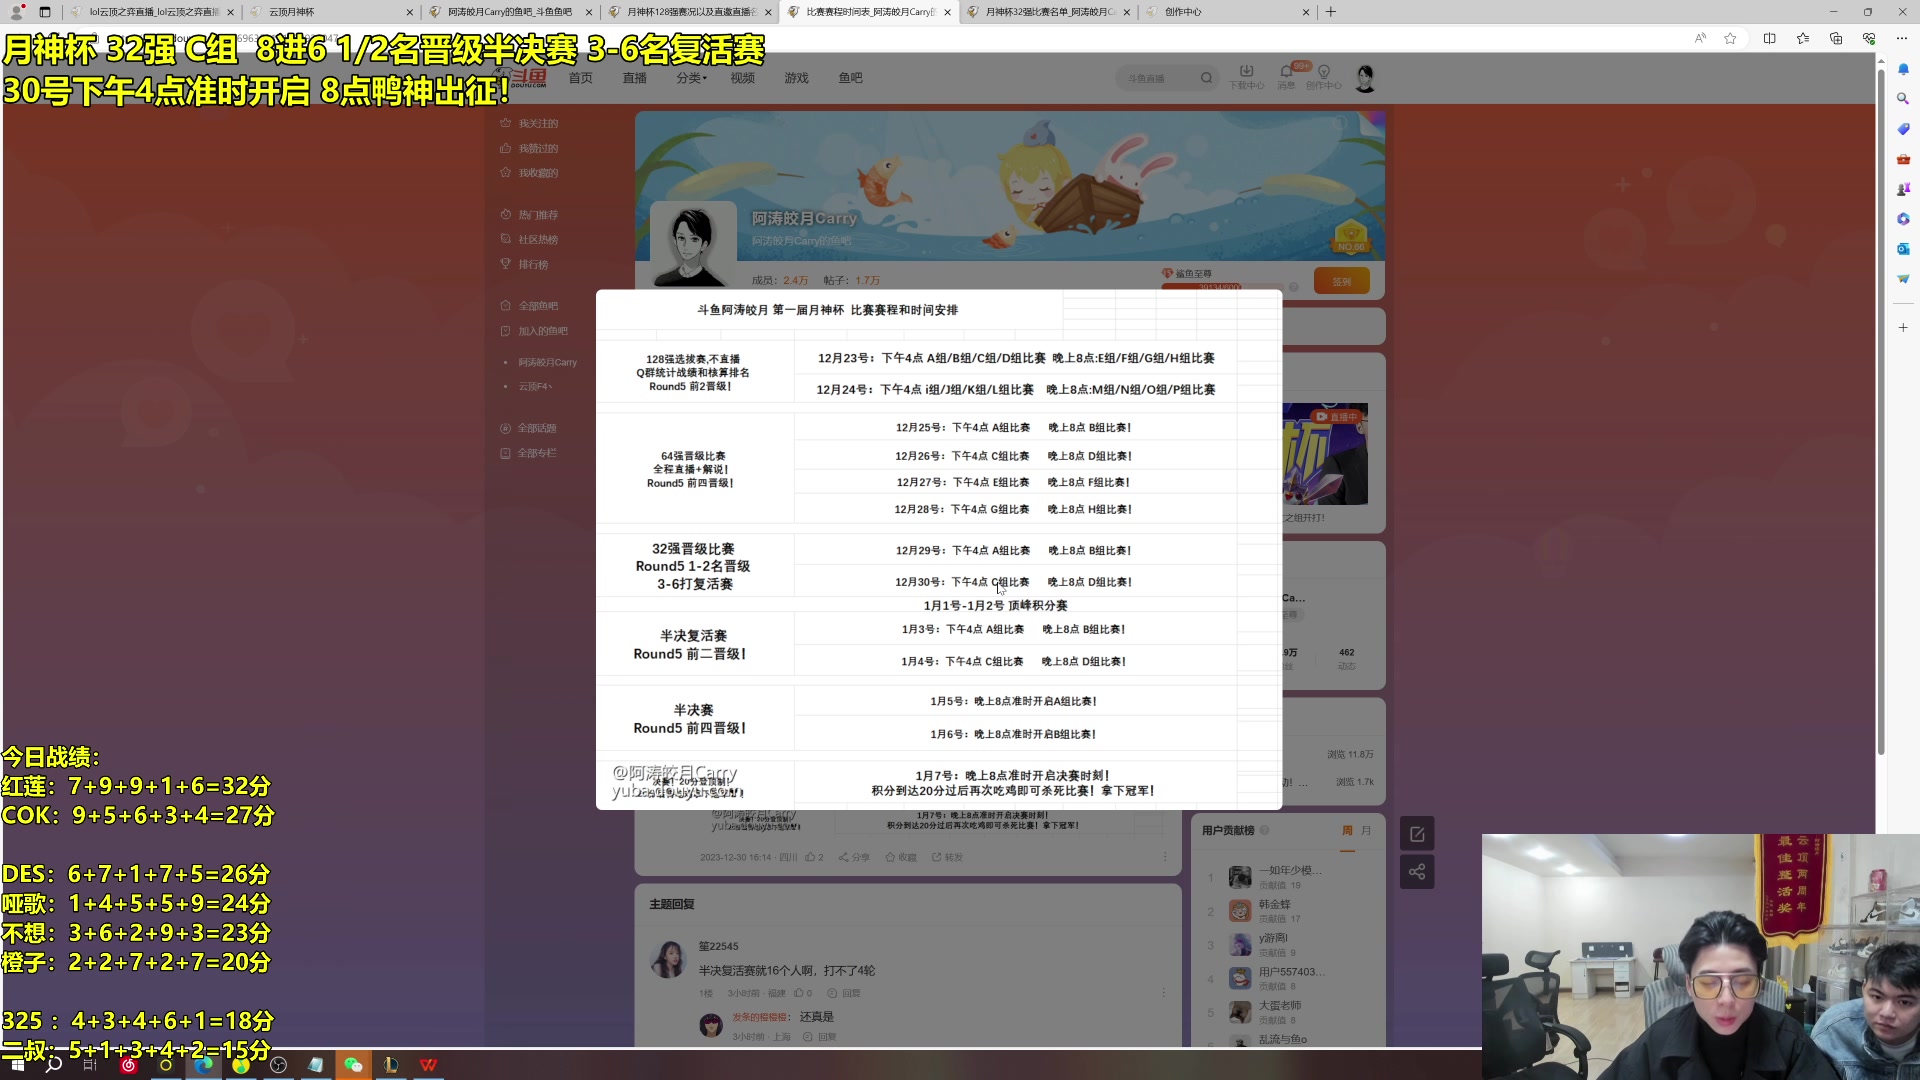Open 我关注的 in the left sidebar
This screenshot has height=1080, width=1920.
[529, 124]
